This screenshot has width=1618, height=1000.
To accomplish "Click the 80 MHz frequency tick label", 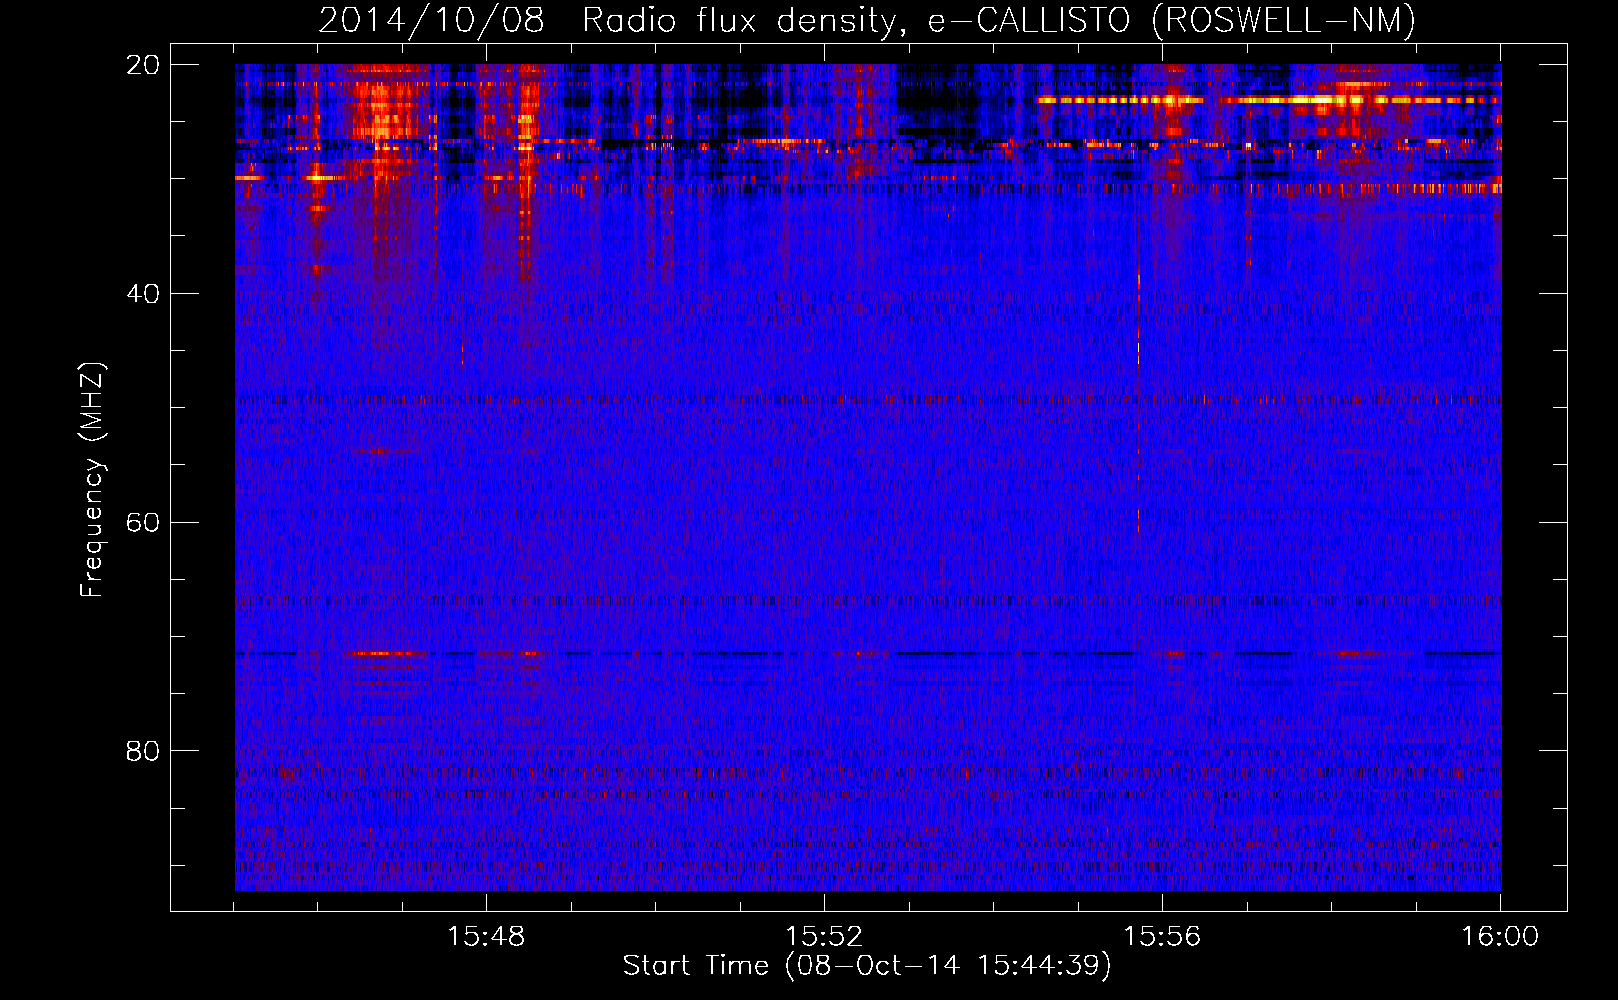I will click(x=143, y=751).
